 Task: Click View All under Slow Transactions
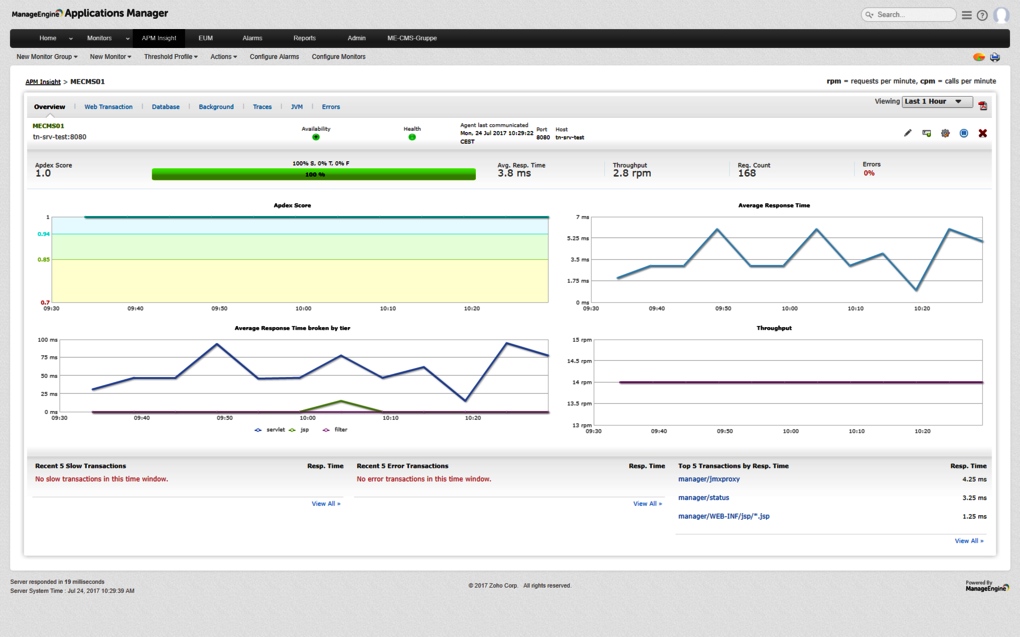(x=325, y=504)
